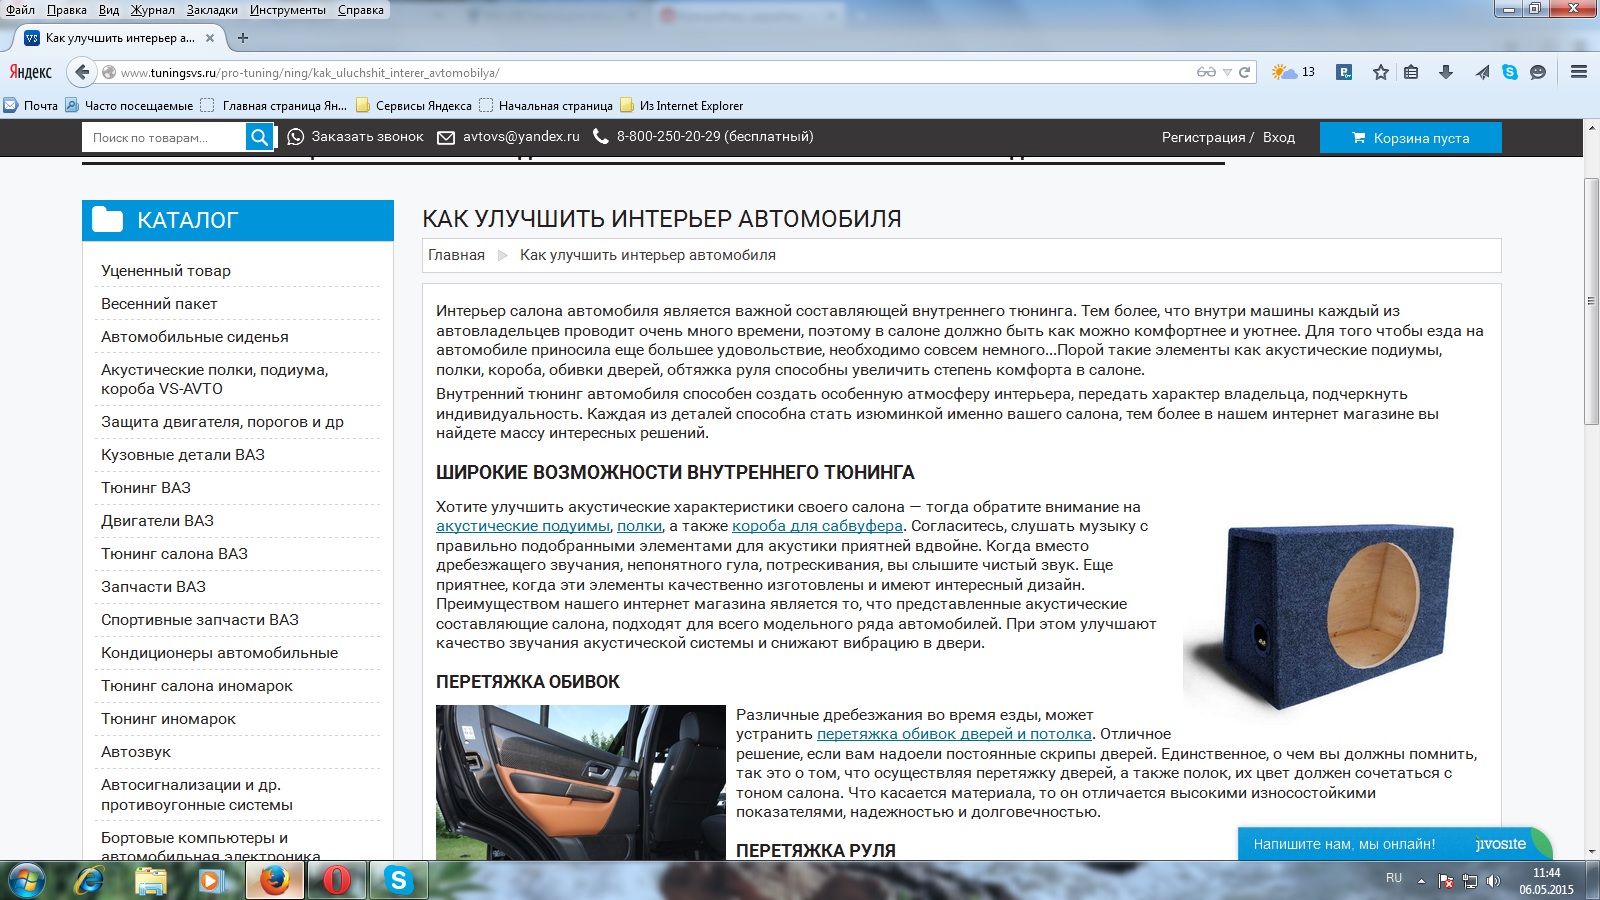The image size is (1600, 900).
Task: Show bookmarks list icon
Action: point(1411,72)
